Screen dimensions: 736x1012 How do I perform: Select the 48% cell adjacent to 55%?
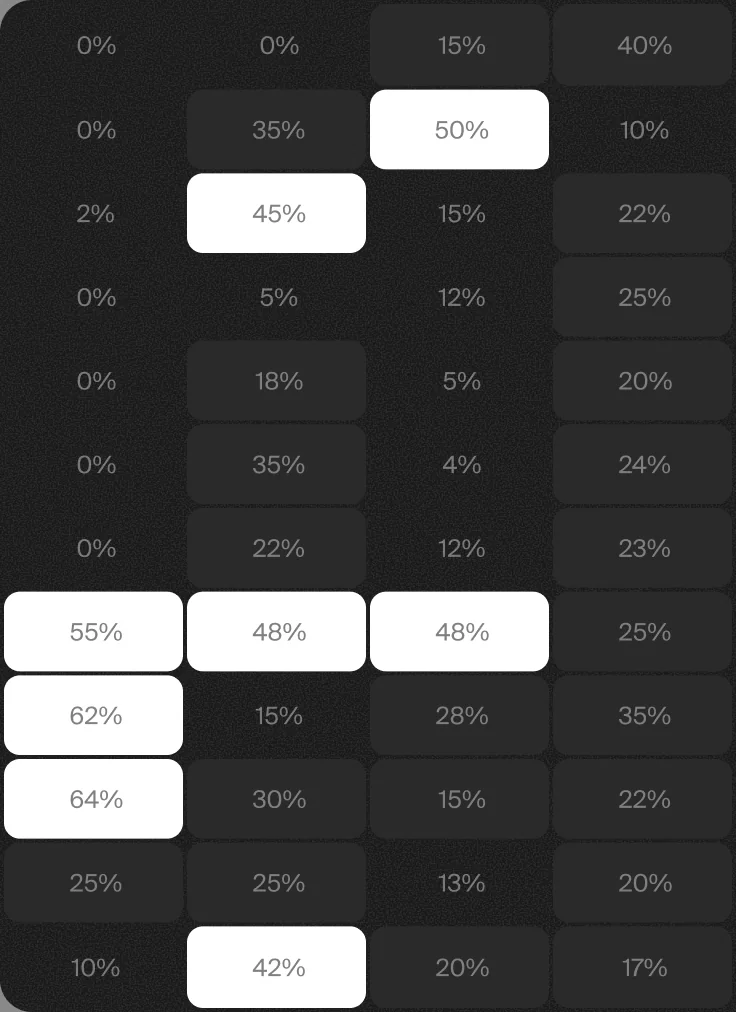[276, 632]
